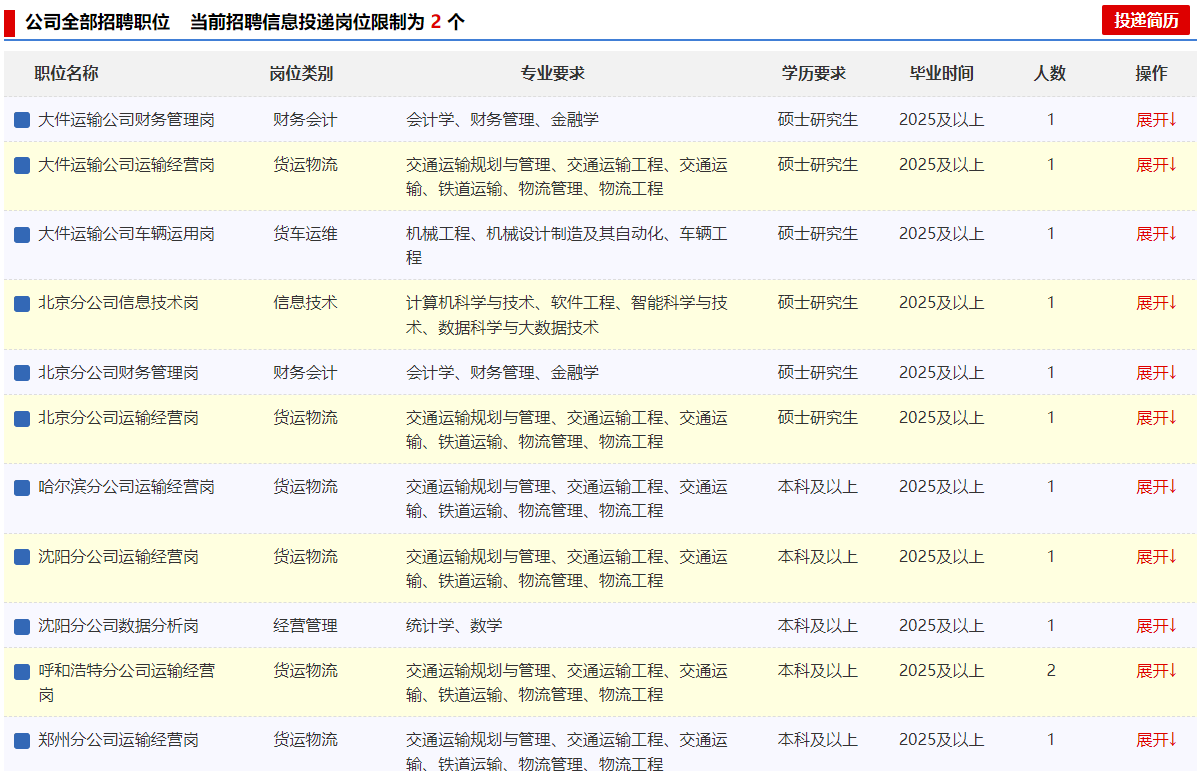
Task: Show details of 沈阳分公司运输经营岗
Action: (1156, 557)
